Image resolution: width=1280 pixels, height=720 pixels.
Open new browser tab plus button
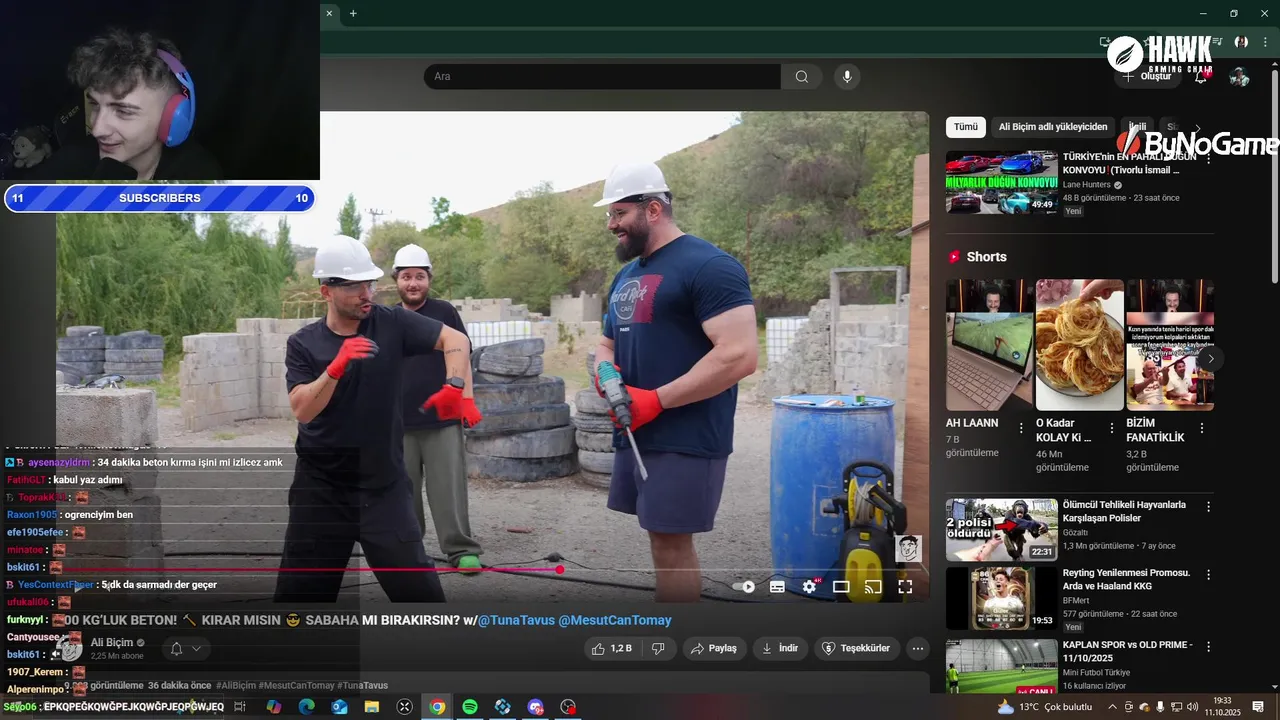(x=353, y=13)
